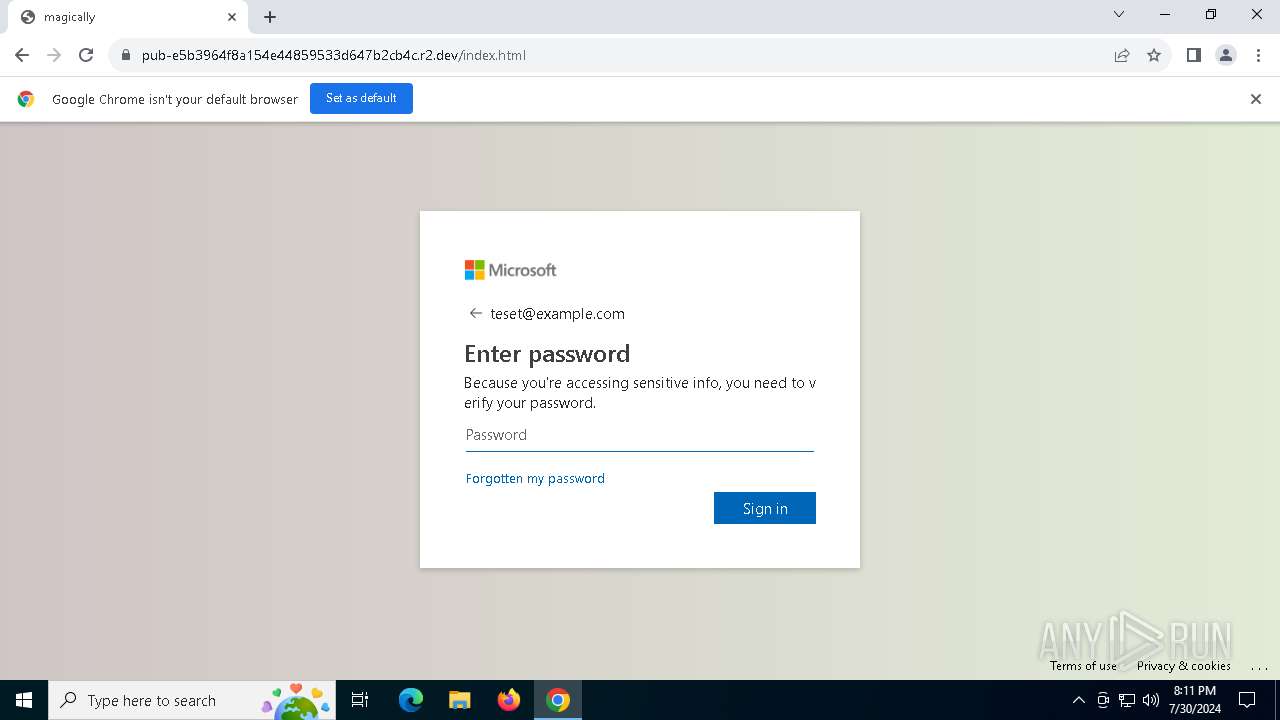Open the Forgotten my password link
Screen dimensions: 1280x720
(x=535, y=479)
